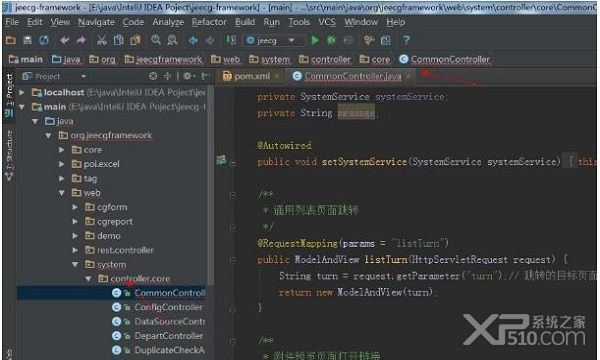Expand the localhost module node

[22, 92]
